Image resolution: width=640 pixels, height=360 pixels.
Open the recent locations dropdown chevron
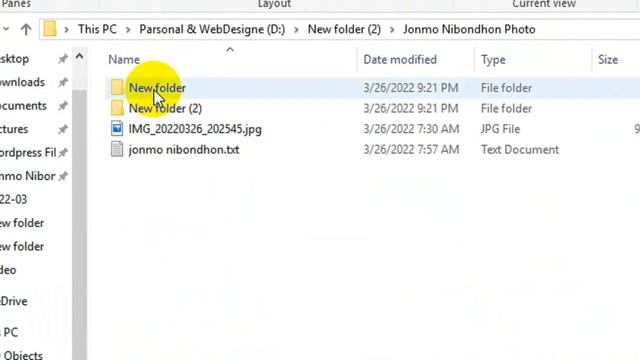6,29
